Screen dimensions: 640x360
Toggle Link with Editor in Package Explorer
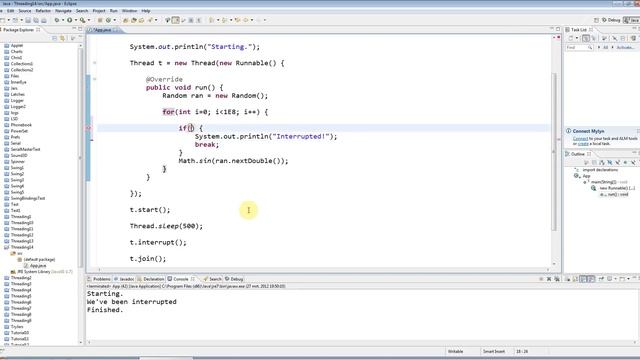click(62, 38)
